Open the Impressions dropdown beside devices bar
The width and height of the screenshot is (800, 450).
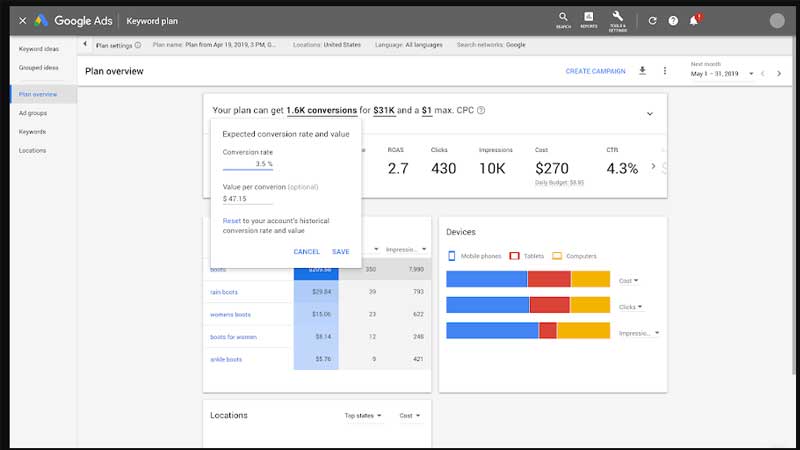click(x=639, y=333)
